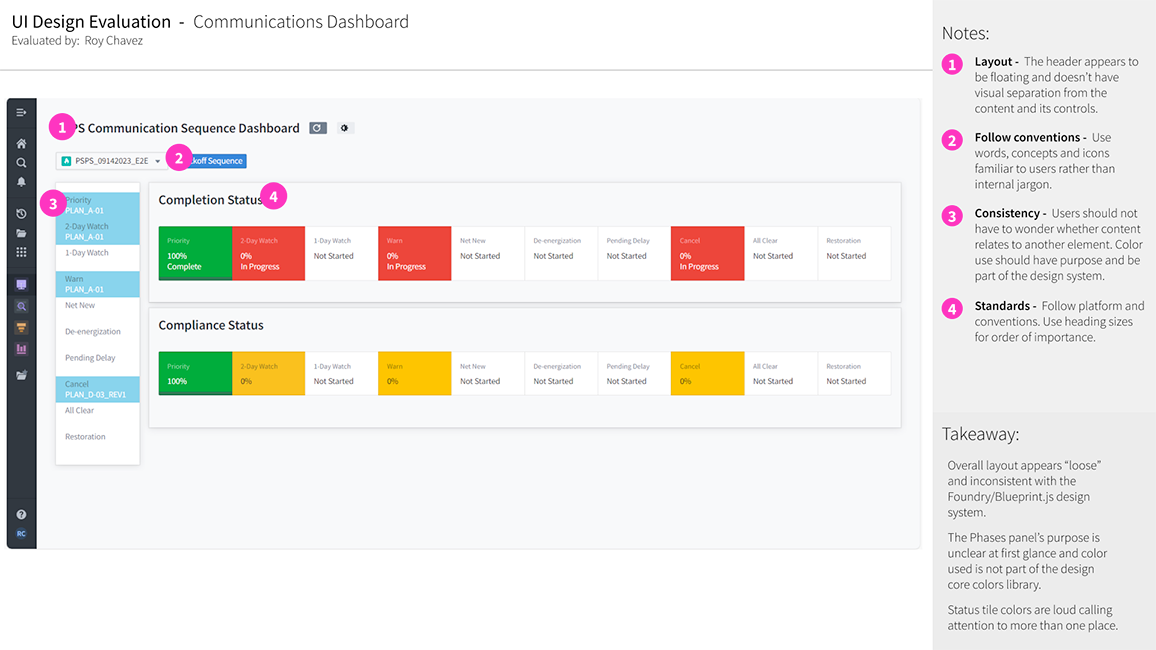Click callout marker 3 in the Notes panel
This screenshot has width=1156, height=650.
(x=951, y=215)
